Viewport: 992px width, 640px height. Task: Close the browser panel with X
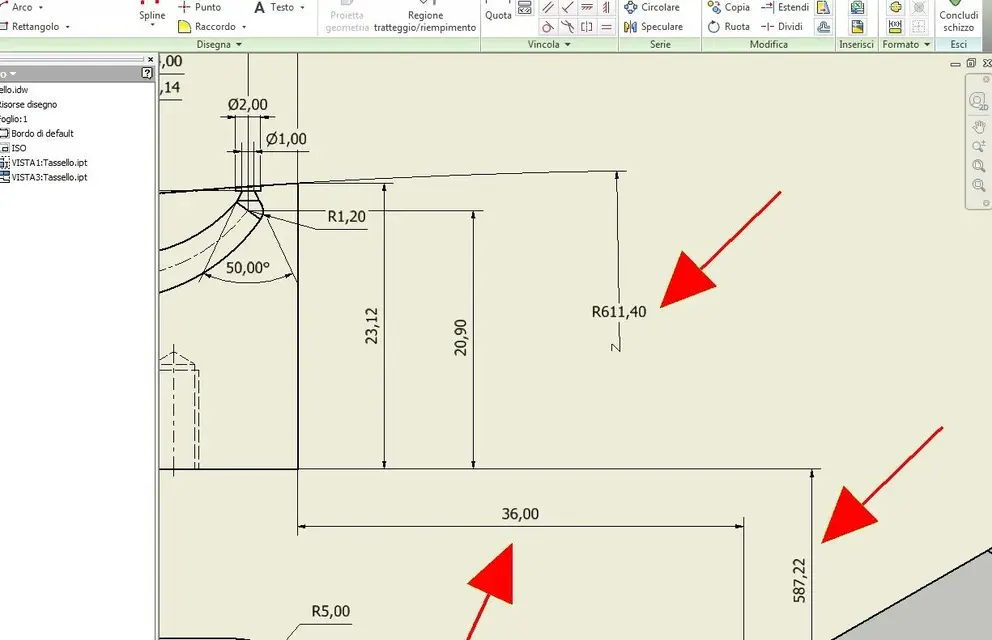coord(150,59)
